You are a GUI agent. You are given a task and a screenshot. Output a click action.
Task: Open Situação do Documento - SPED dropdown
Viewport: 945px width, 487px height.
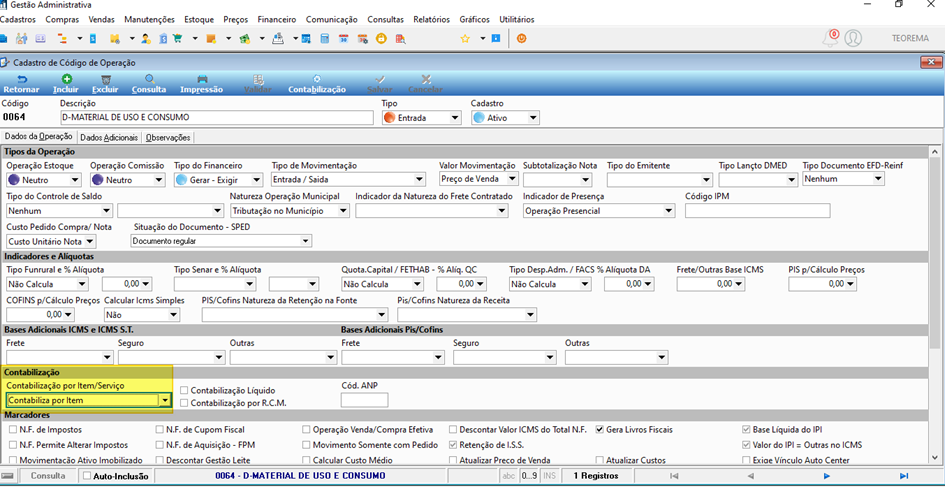coord(306,241)
